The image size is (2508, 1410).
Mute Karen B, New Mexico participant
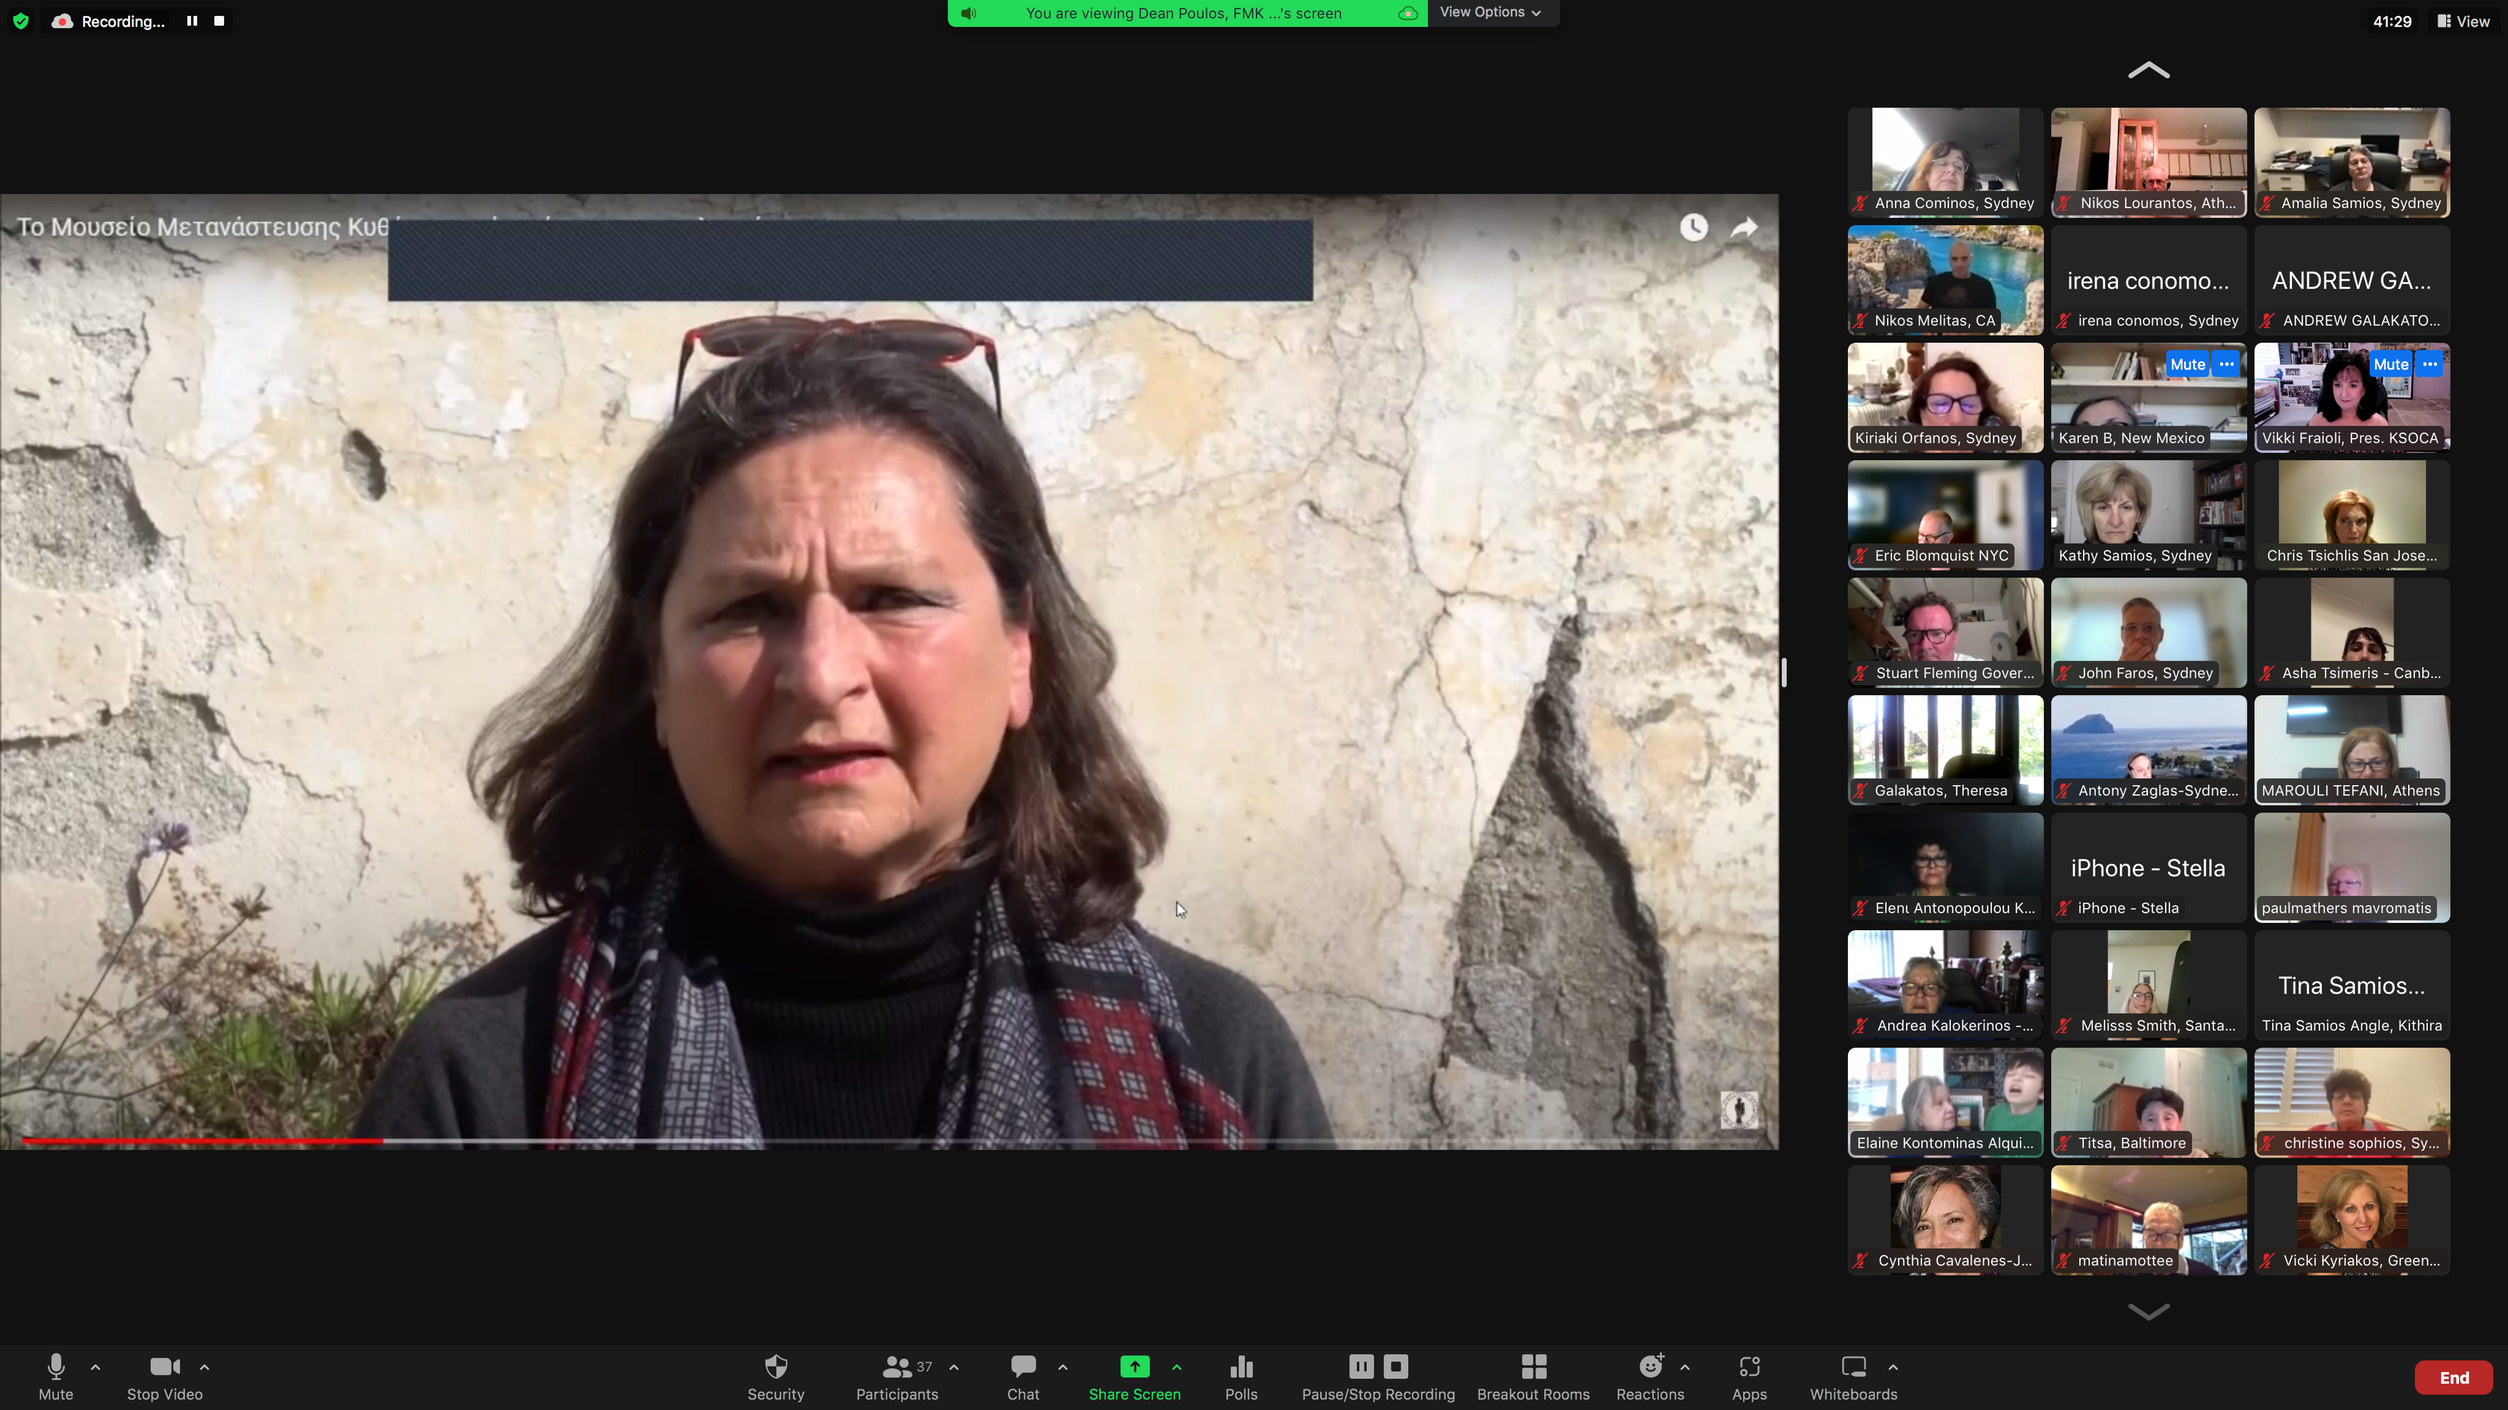[2187, 364]
